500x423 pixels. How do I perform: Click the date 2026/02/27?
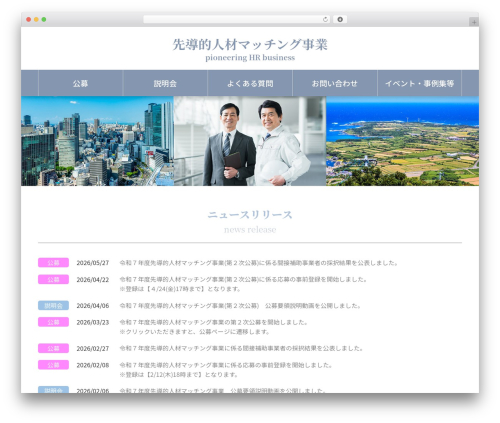point(93,349)
